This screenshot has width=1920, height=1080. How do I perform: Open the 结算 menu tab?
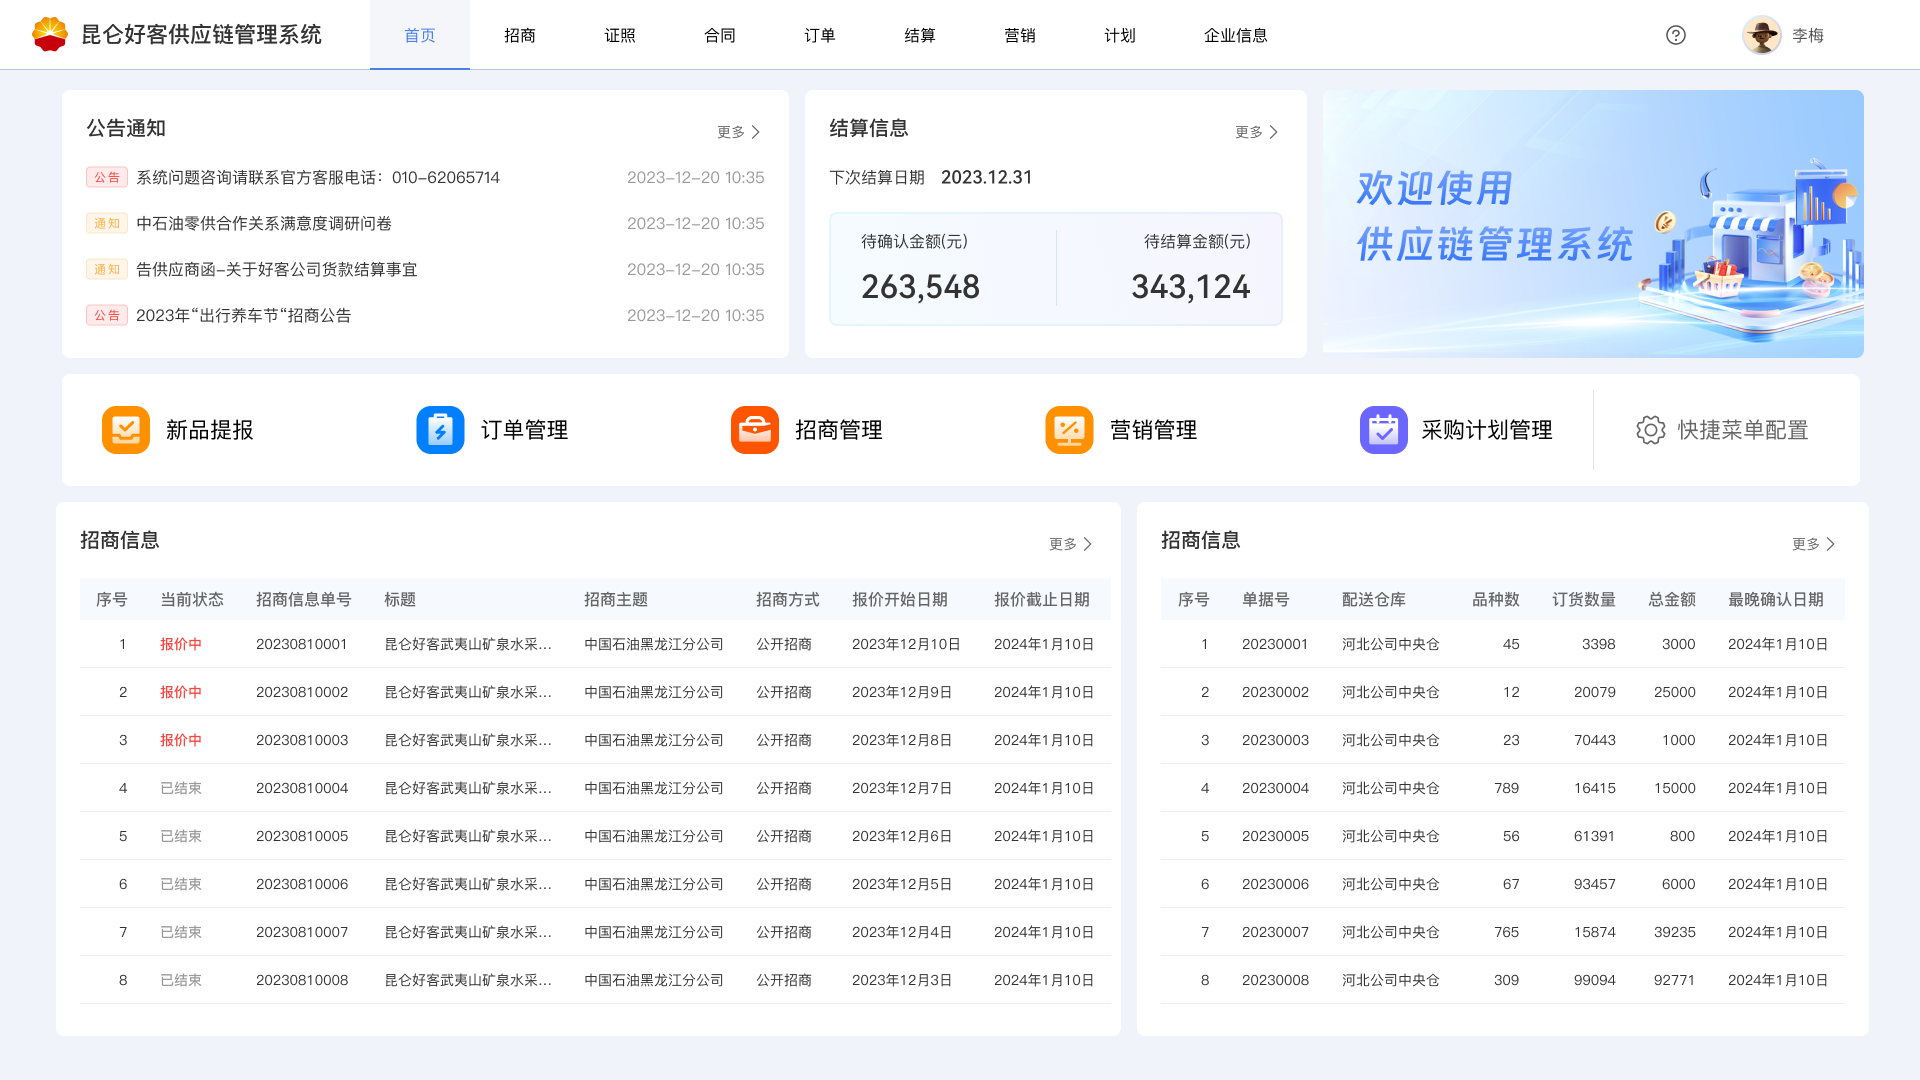[920, 35]
